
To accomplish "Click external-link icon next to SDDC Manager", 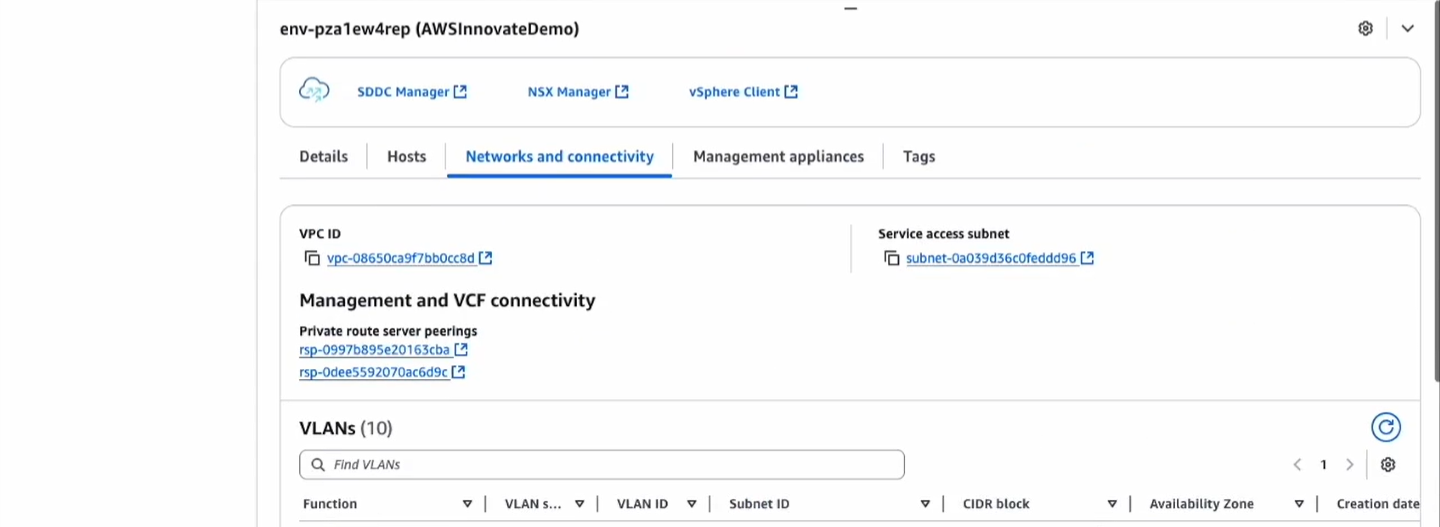I will click(460, 91).
